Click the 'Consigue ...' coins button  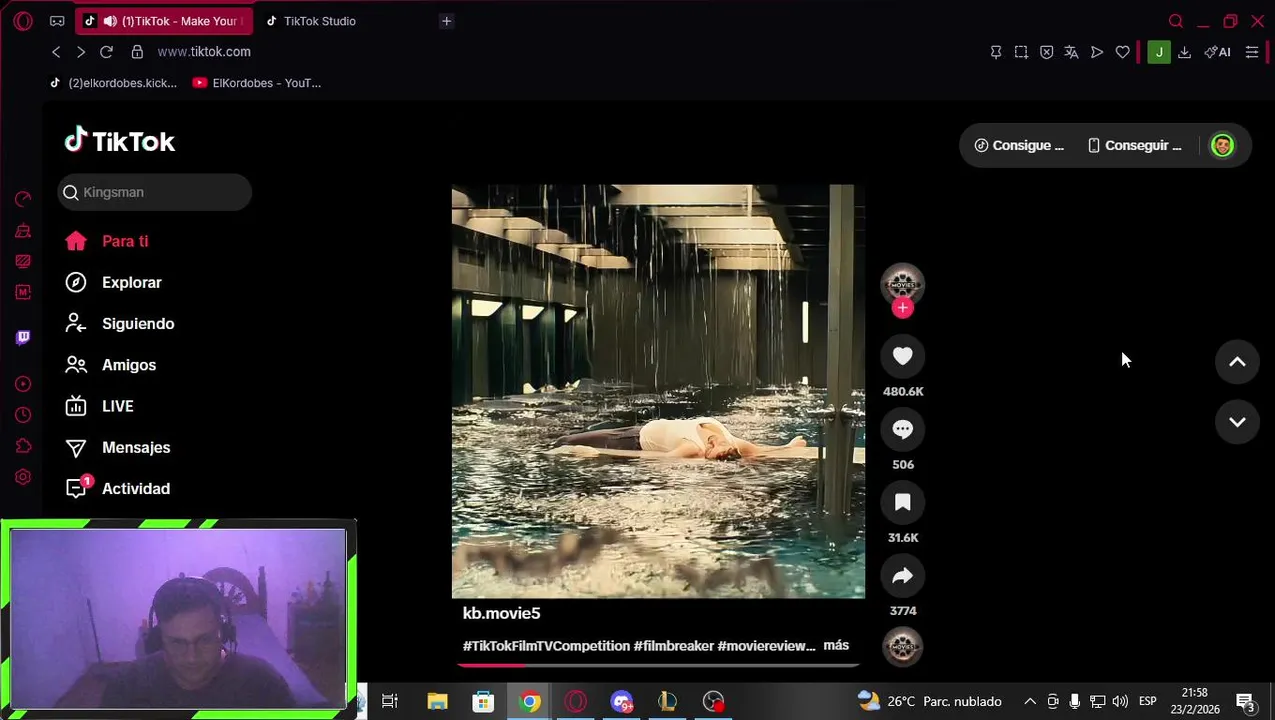click(x=1019, y=145)
